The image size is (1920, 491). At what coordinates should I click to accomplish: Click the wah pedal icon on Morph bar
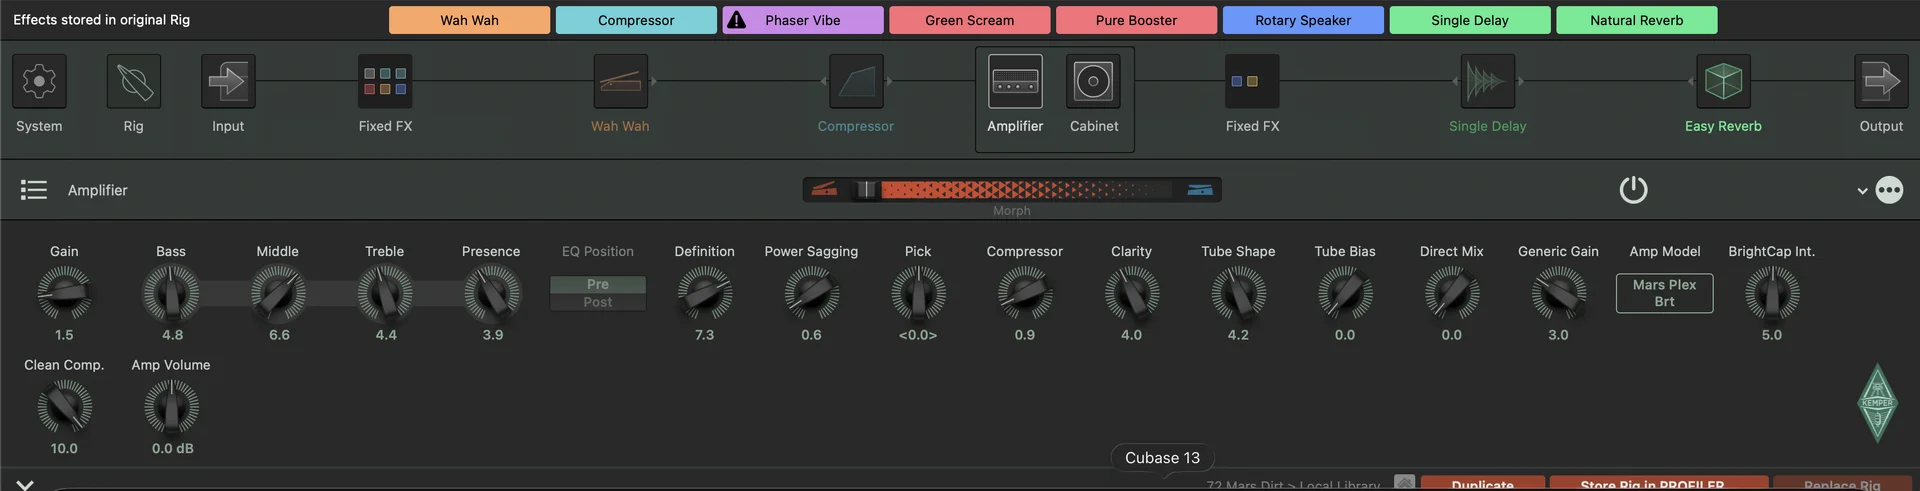coord(825,190)
